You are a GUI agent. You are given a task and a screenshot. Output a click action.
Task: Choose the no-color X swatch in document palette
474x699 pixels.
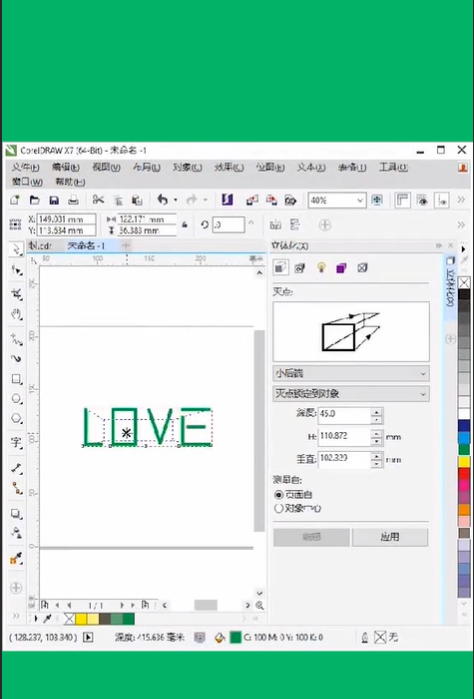(x=69, y=619)
